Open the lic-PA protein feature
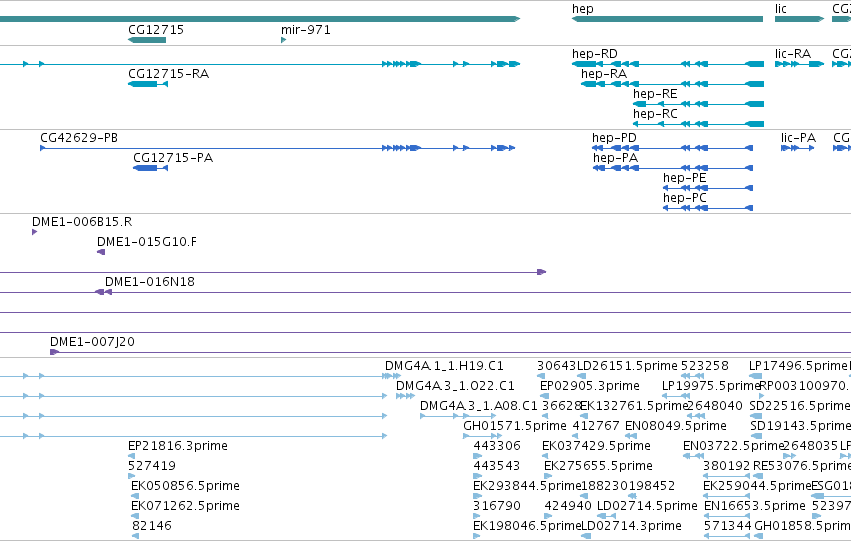The width and height of the screenshot is (851, 541). [797, 148]
